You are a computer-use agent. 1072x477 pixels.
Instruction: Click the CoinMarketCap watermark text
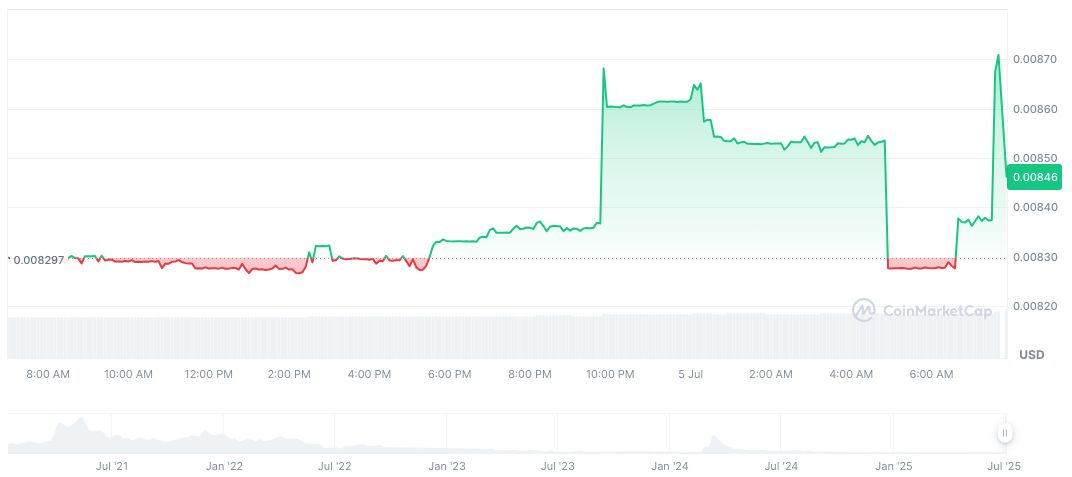(x=937, y=311)
